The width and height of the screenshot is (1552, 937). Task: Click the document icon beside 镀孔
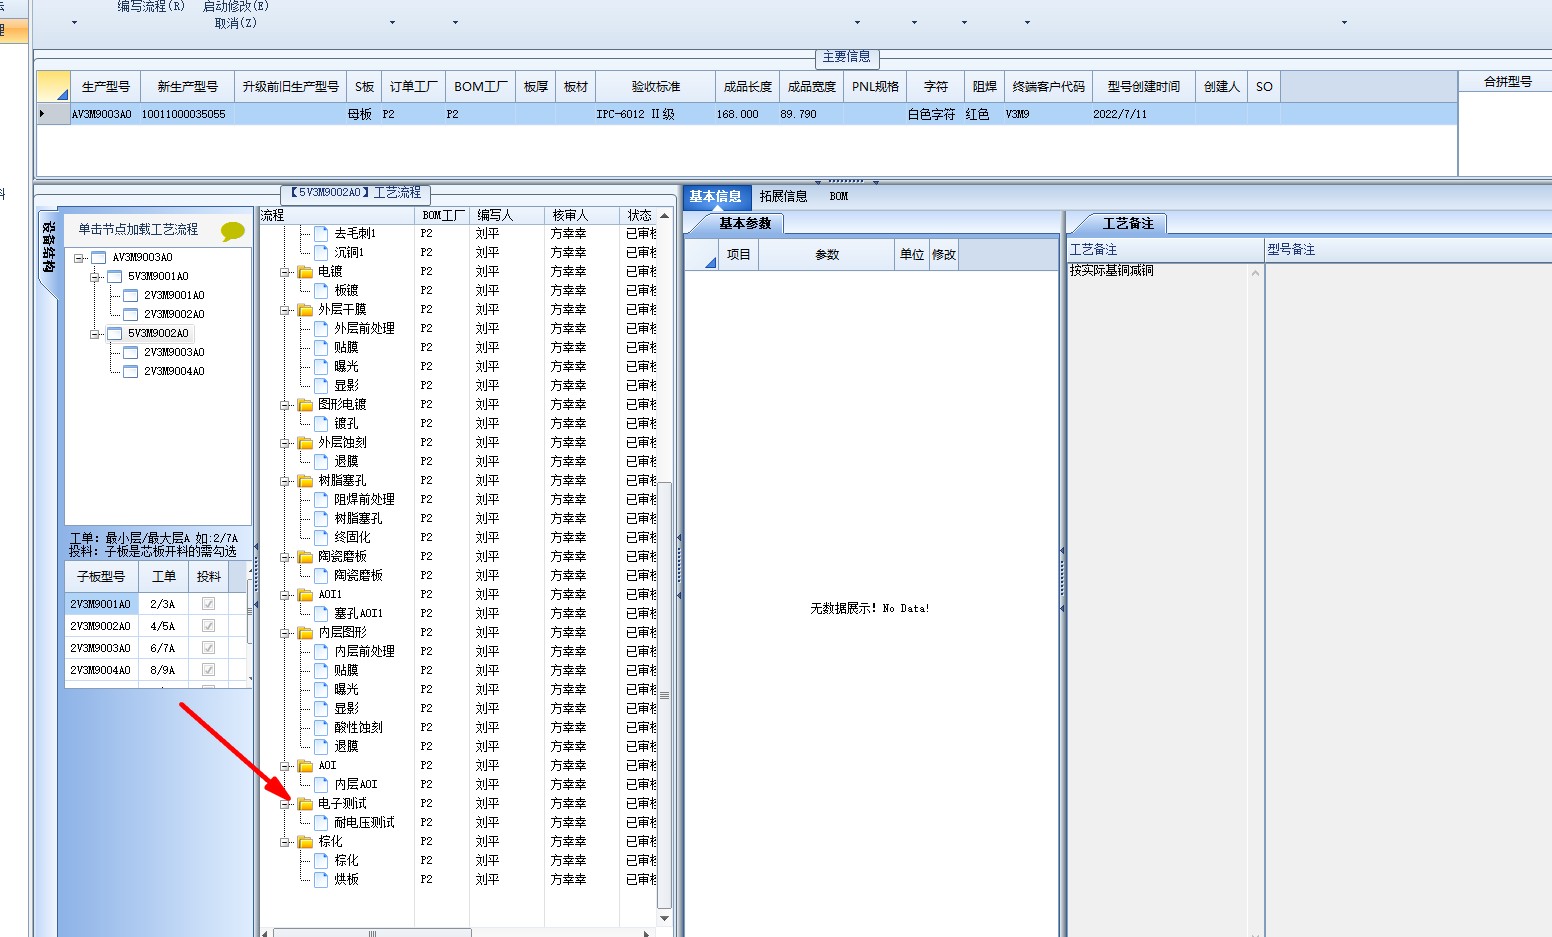tap(321, 423)
